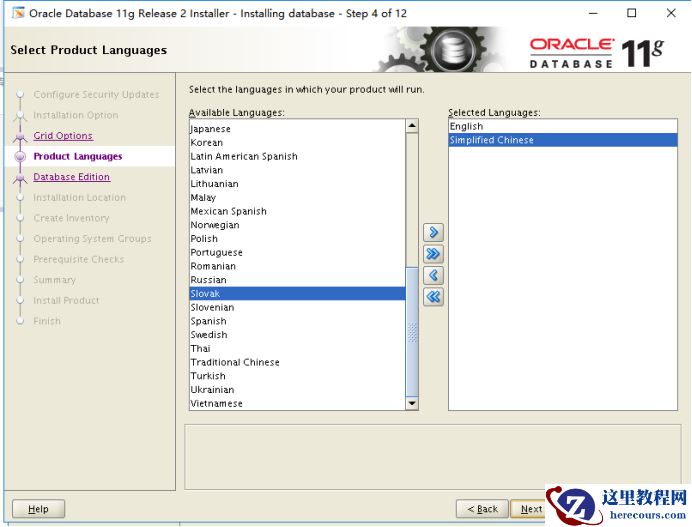Select Latin American Spanish language
The width and height of the screenshot is (692, 527).
click(x=297, y=156)
